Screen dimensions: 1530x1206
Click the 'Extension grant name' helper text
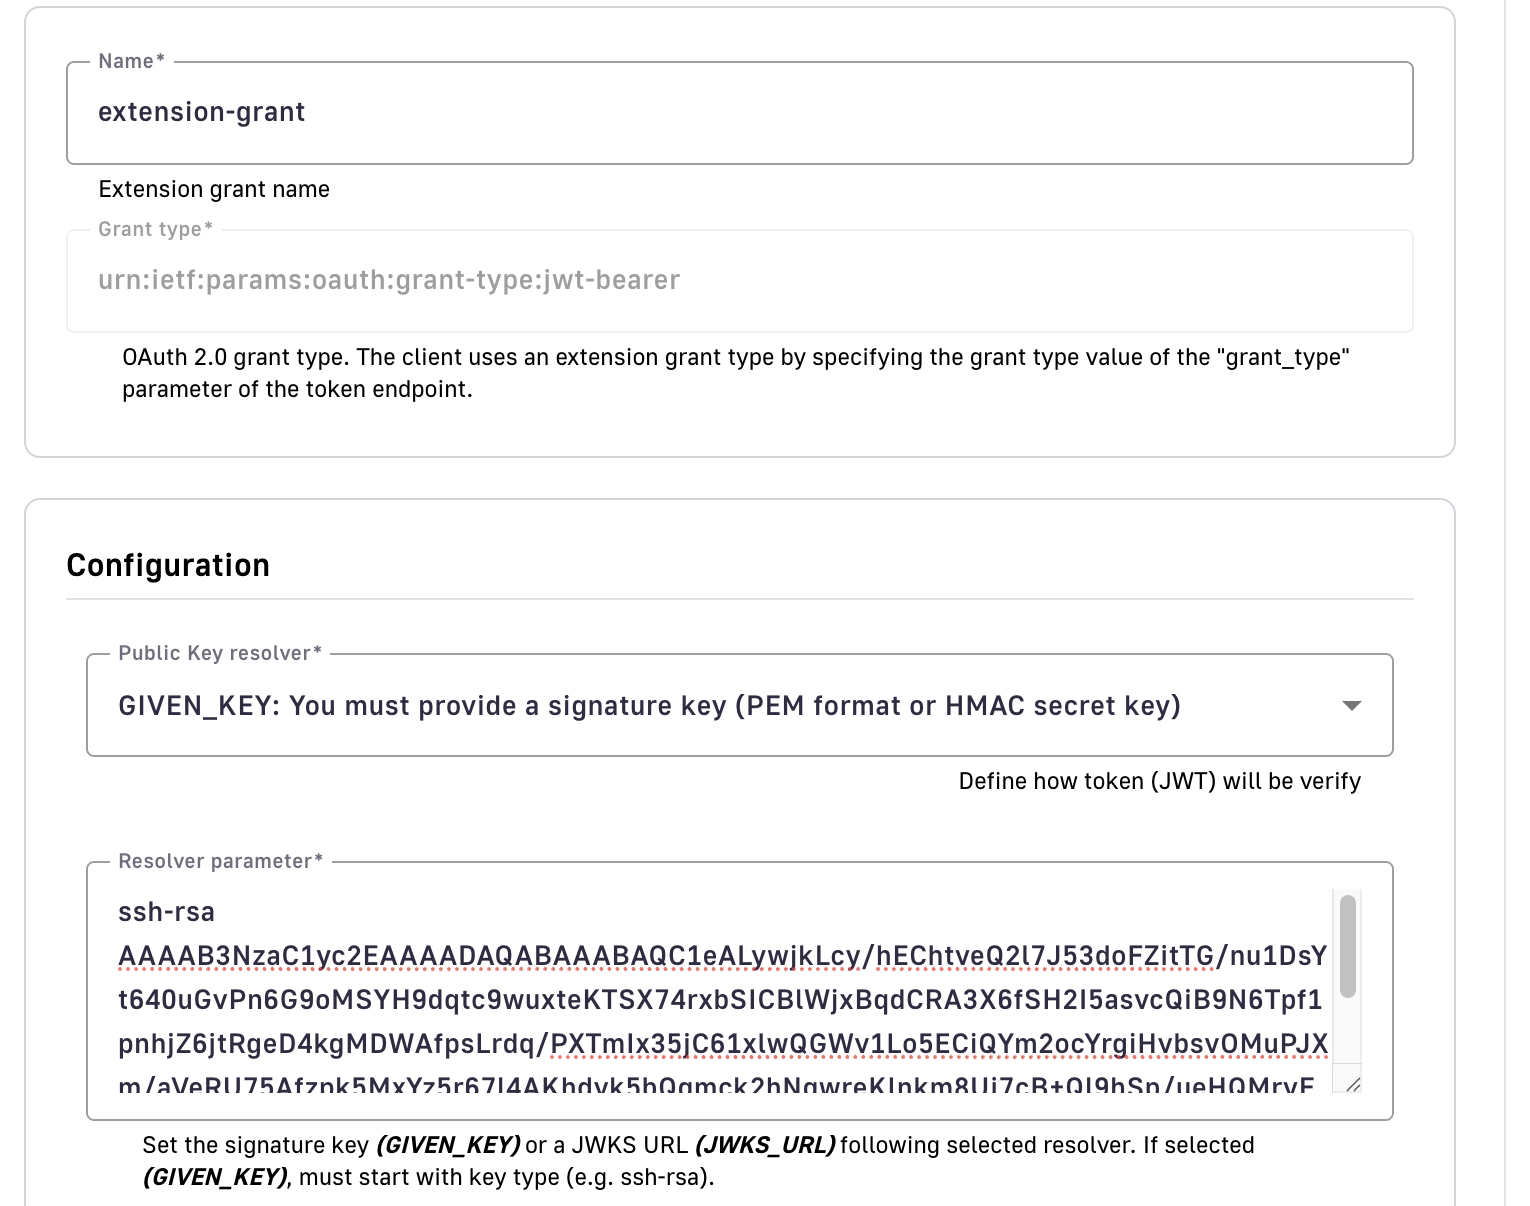click(x=214, y=190)
